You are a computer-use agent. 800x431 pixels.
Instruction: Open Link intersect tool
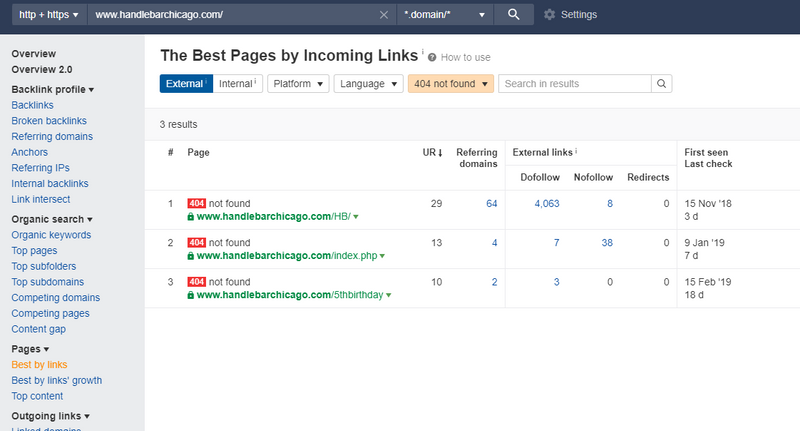[41, 199]
